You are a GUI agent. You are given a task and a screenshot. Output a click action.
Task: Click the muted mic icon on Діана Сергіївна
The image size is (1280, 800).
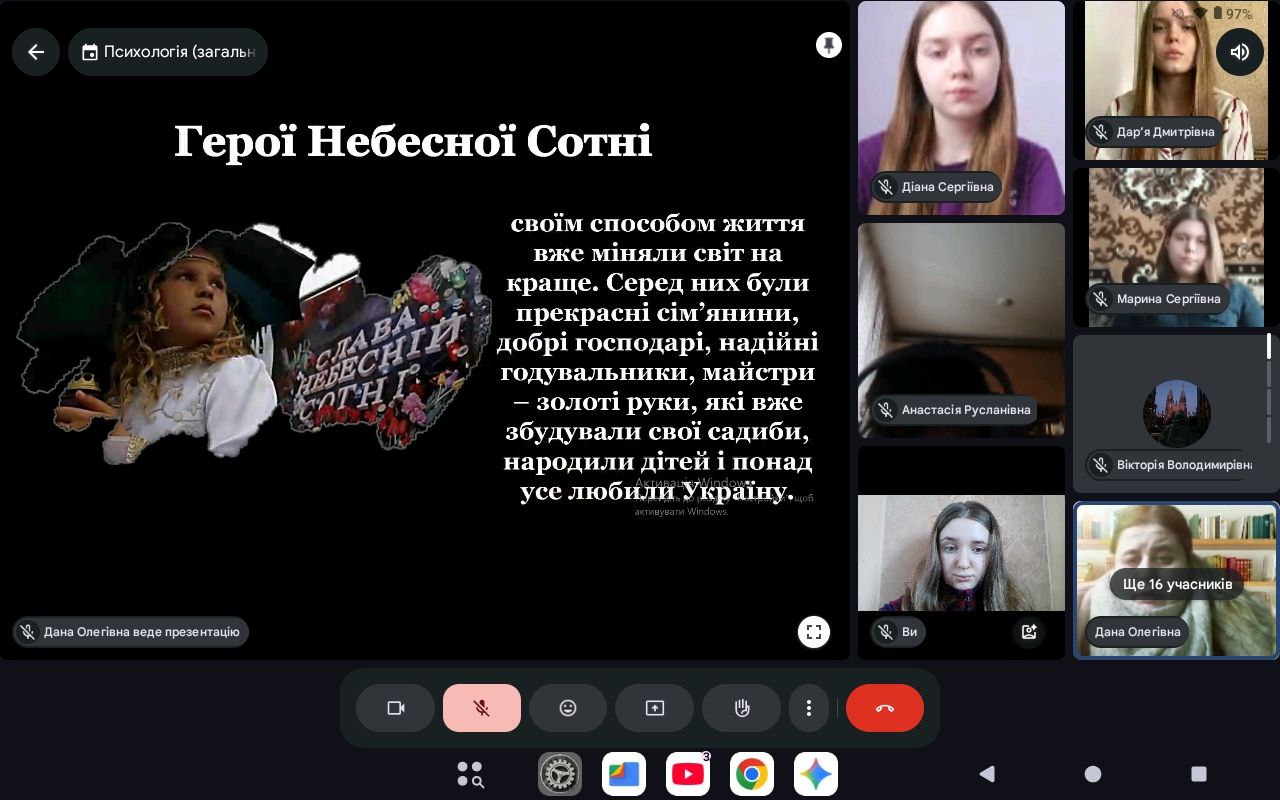click(x=885, y=187)
